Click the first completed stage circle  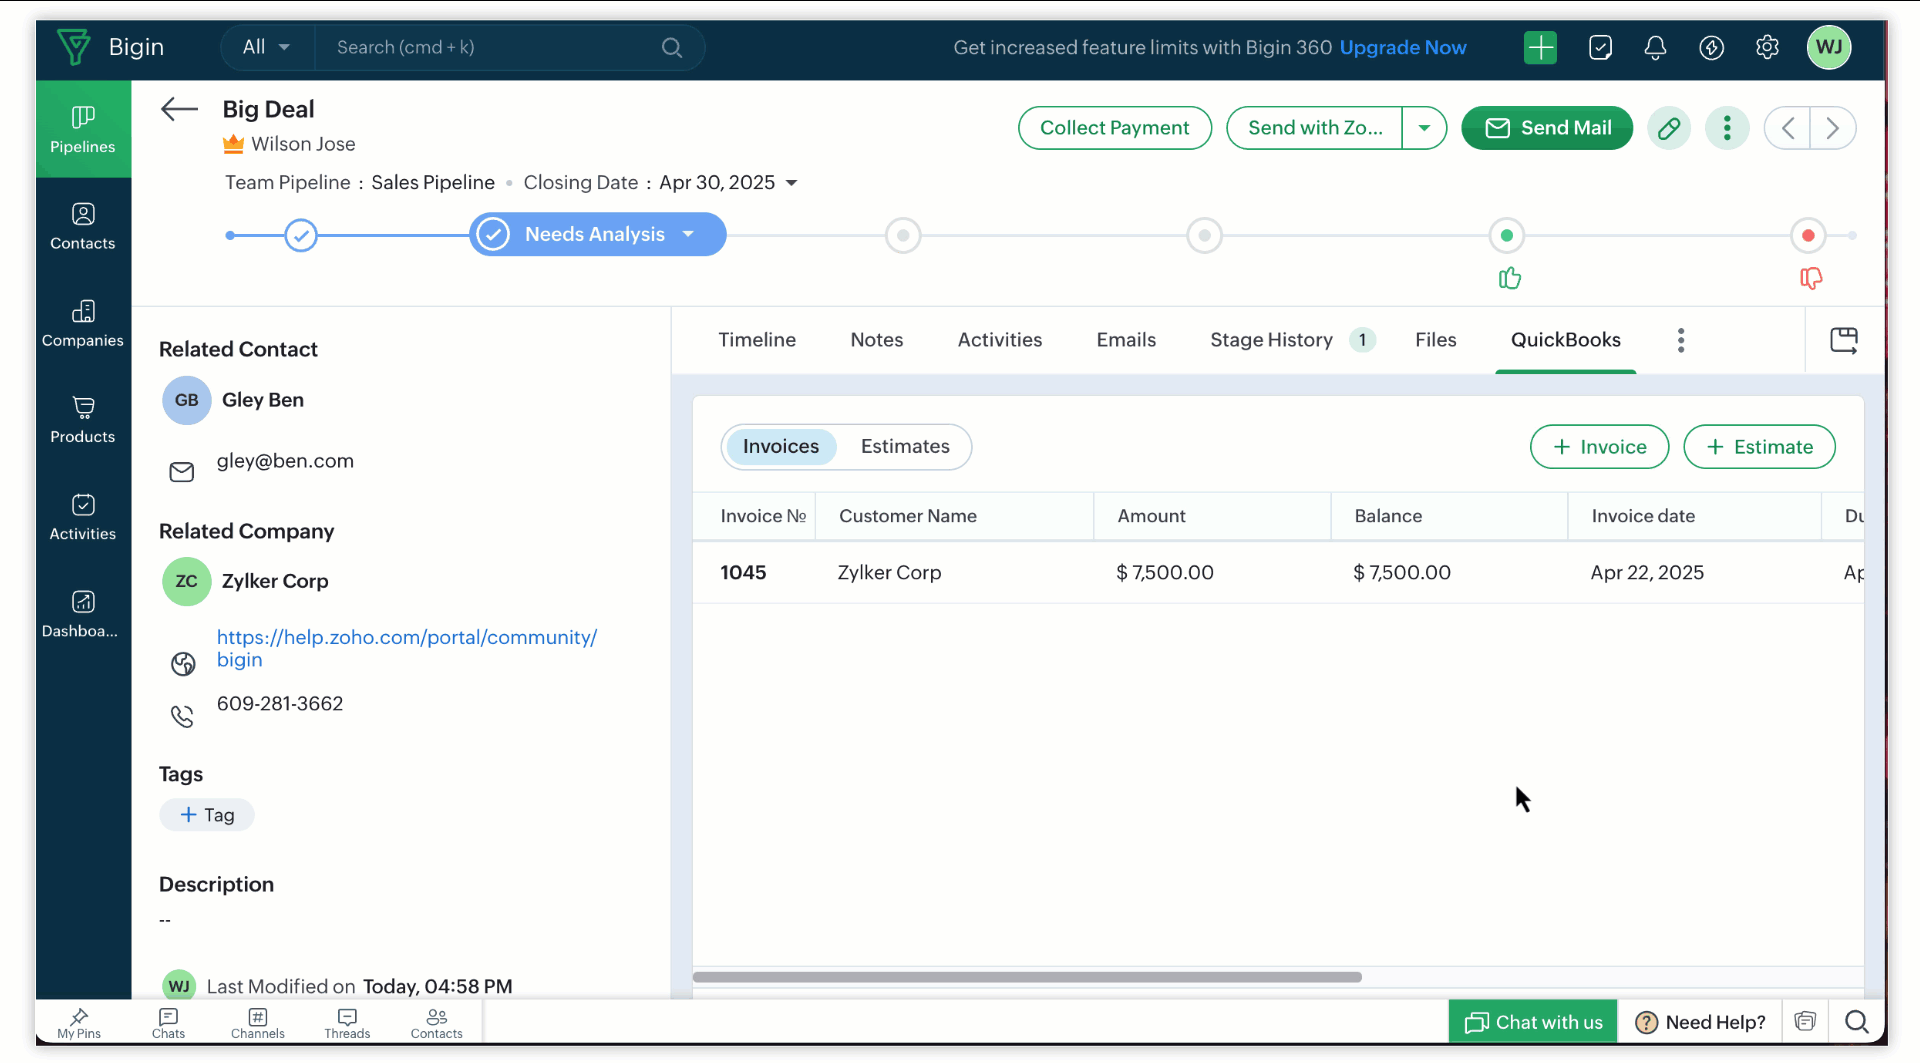click(x=301, y=235)
